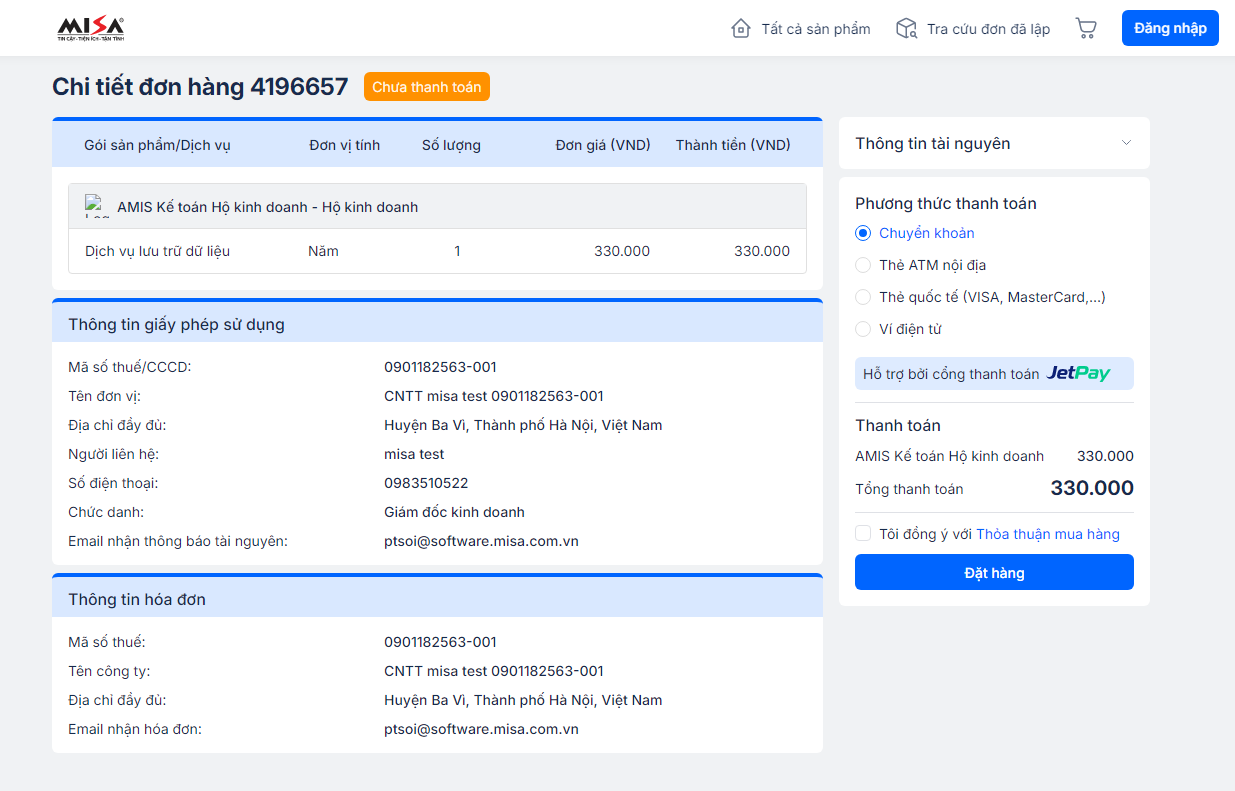Select Ví điện tử payment option
Screen dimensions: 1235x791
863,329
